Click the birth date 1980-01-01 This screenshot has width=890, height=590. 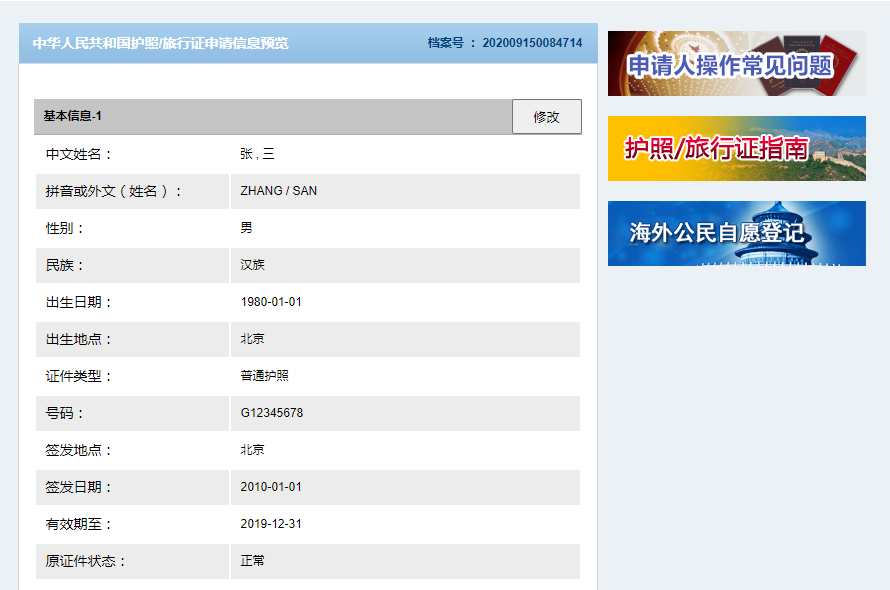(271, 302)
